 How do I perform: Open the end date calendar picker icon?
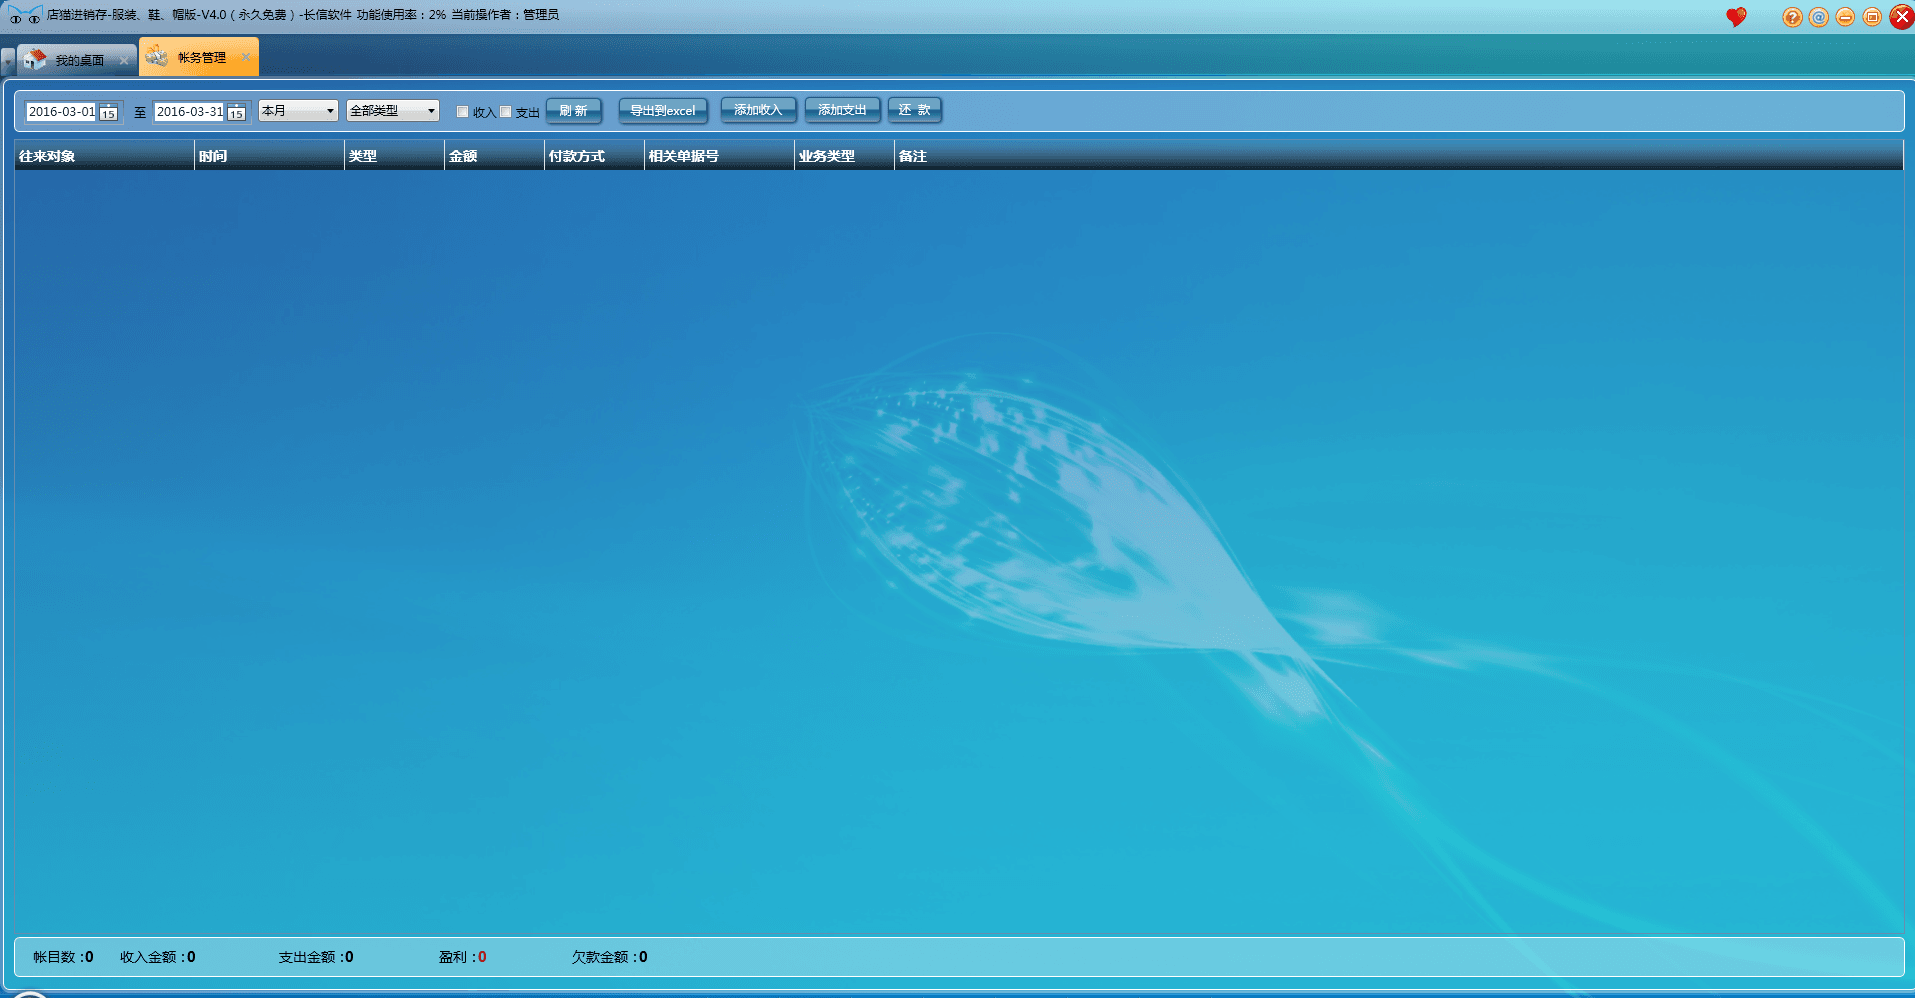pos(236,113)
